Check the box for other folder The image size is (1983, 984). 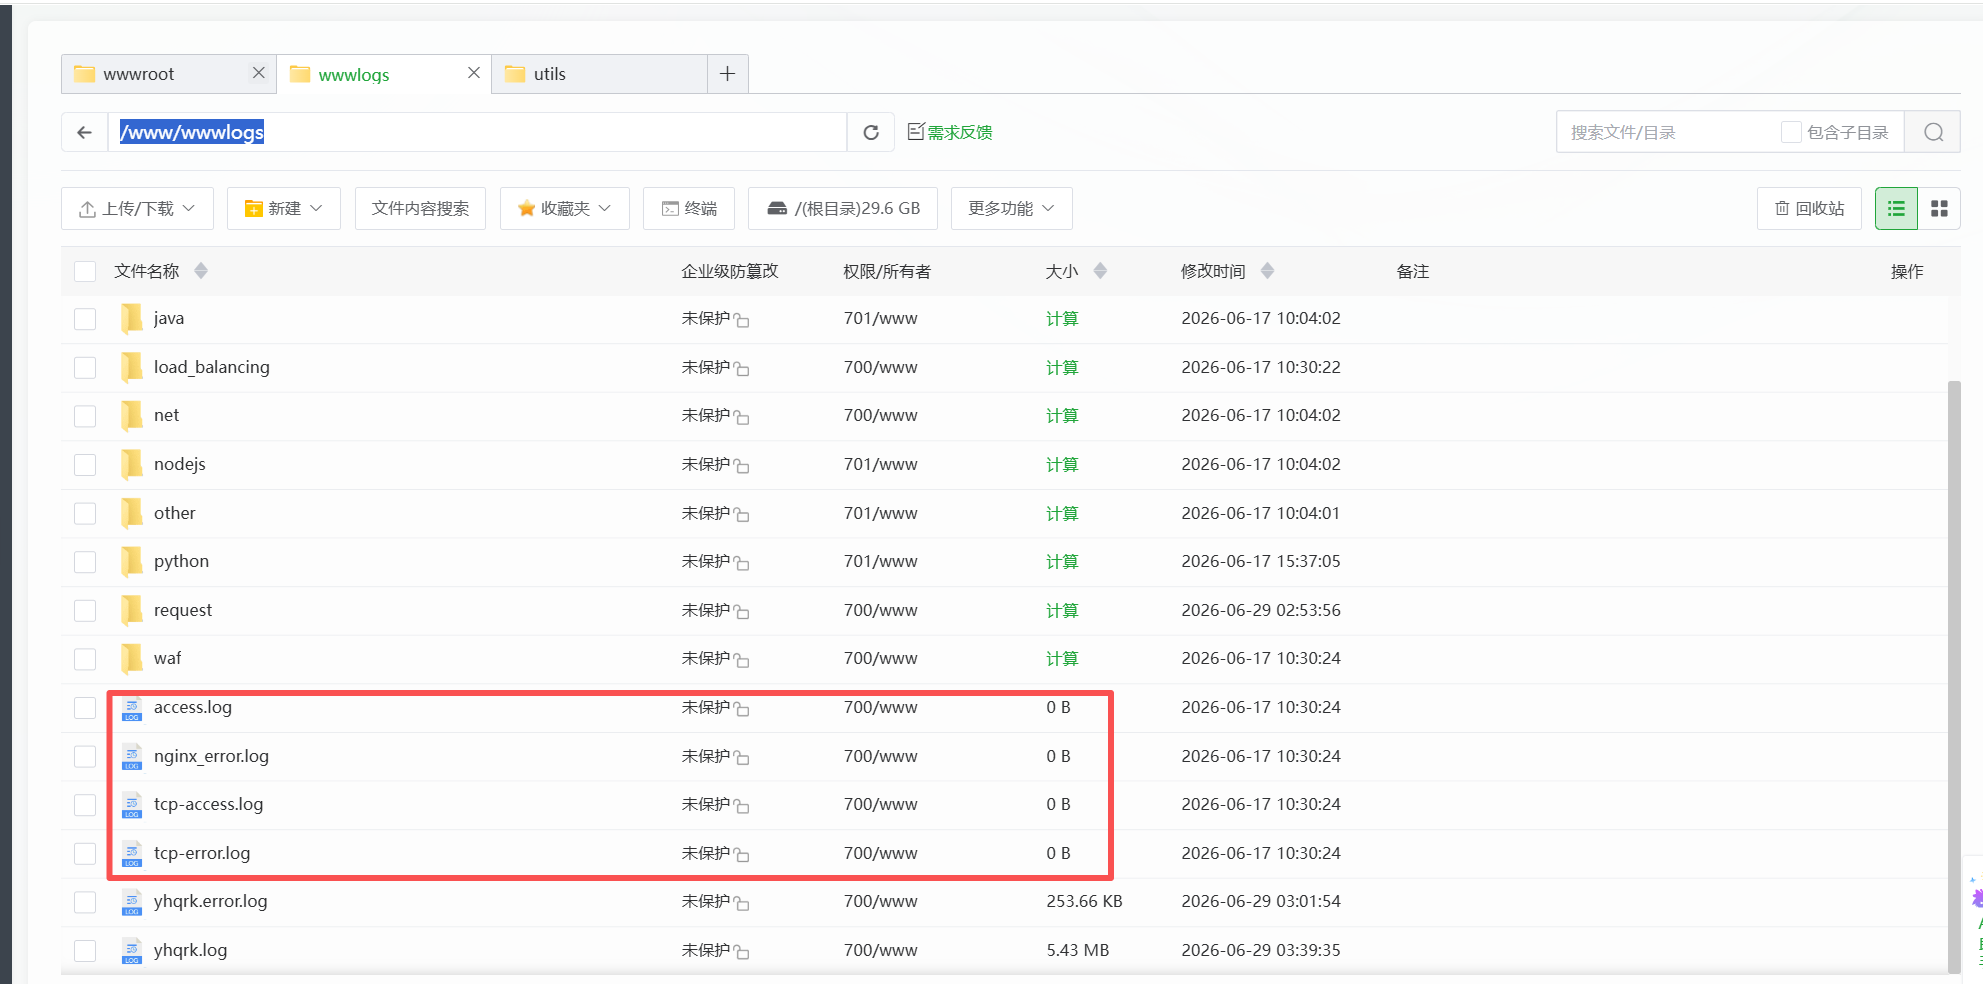coord(85,514)
